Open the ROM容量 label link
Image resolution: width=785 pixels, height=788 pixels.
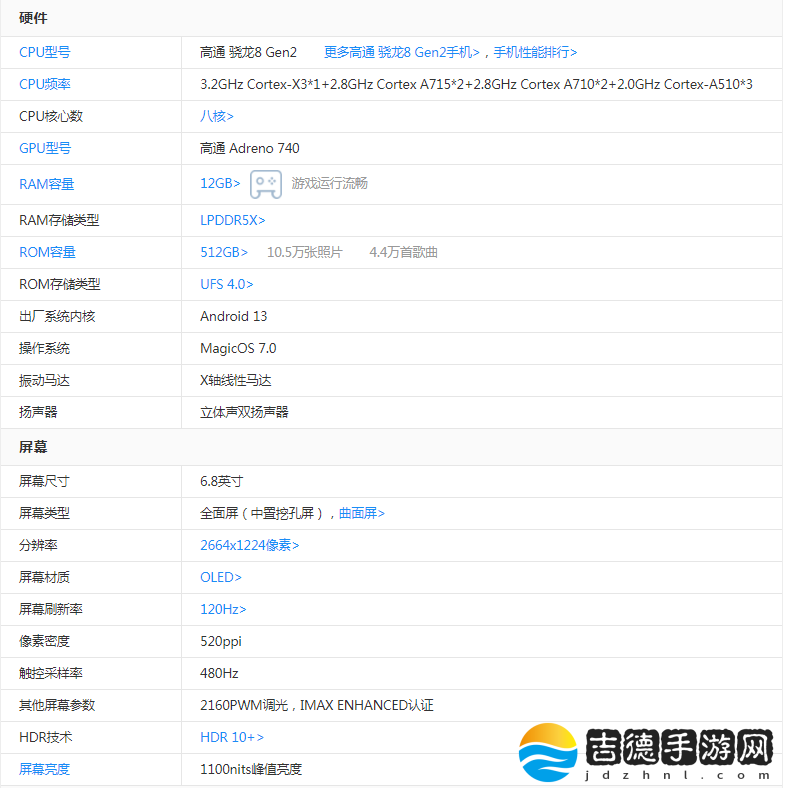click(47, 252)
